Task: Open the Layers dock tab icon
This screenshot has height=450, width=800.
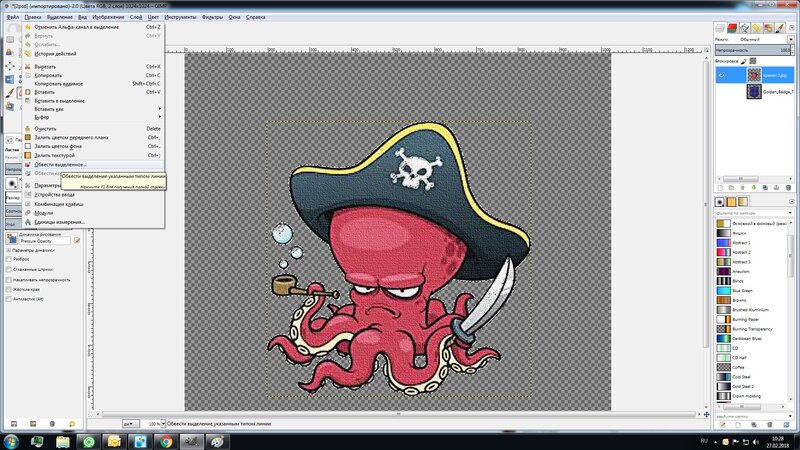Action: pos(720,28)
